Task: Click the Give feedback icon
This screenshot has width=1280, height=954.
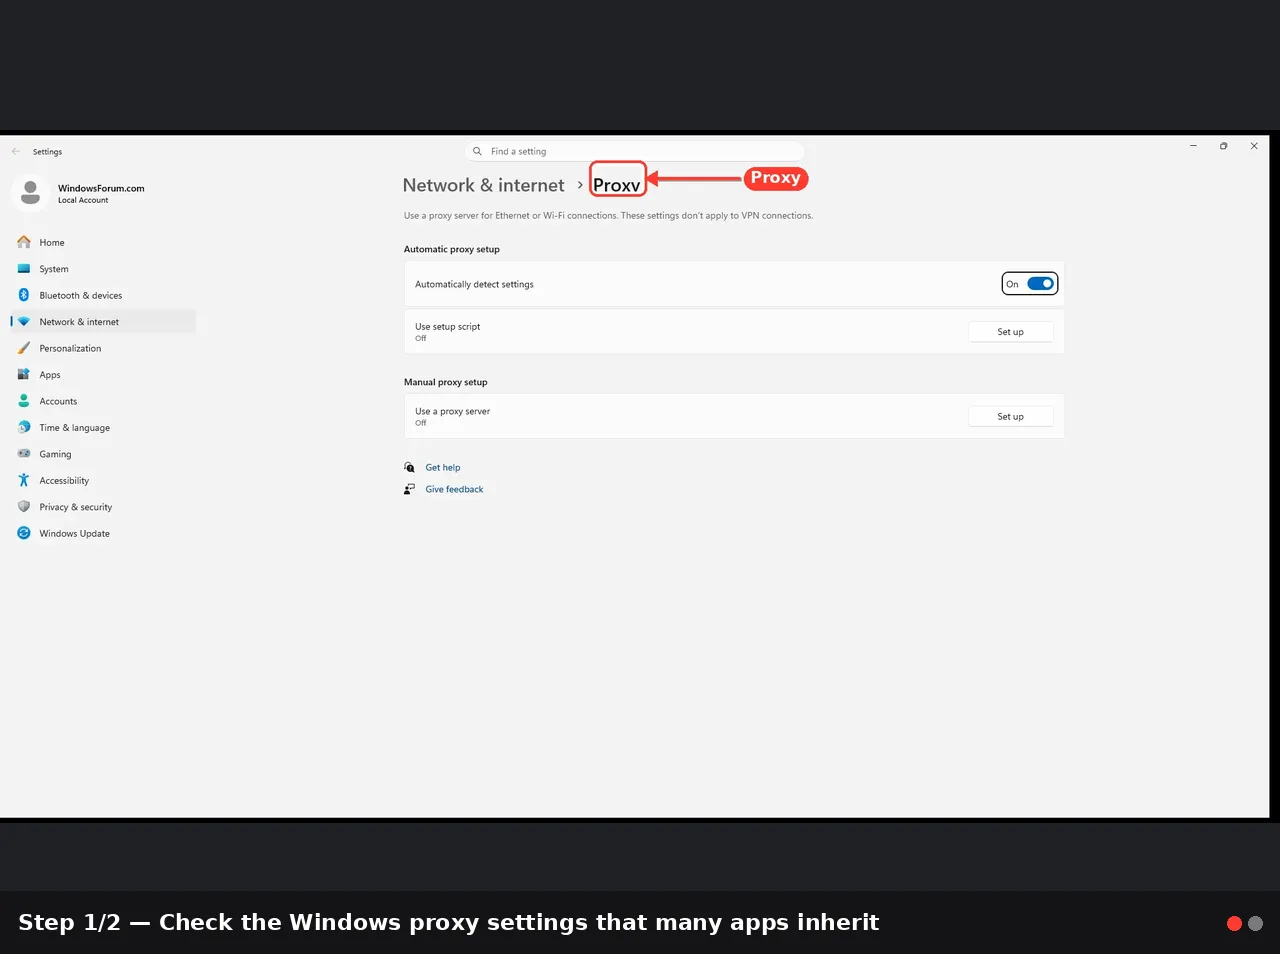Action: (410, 489)
